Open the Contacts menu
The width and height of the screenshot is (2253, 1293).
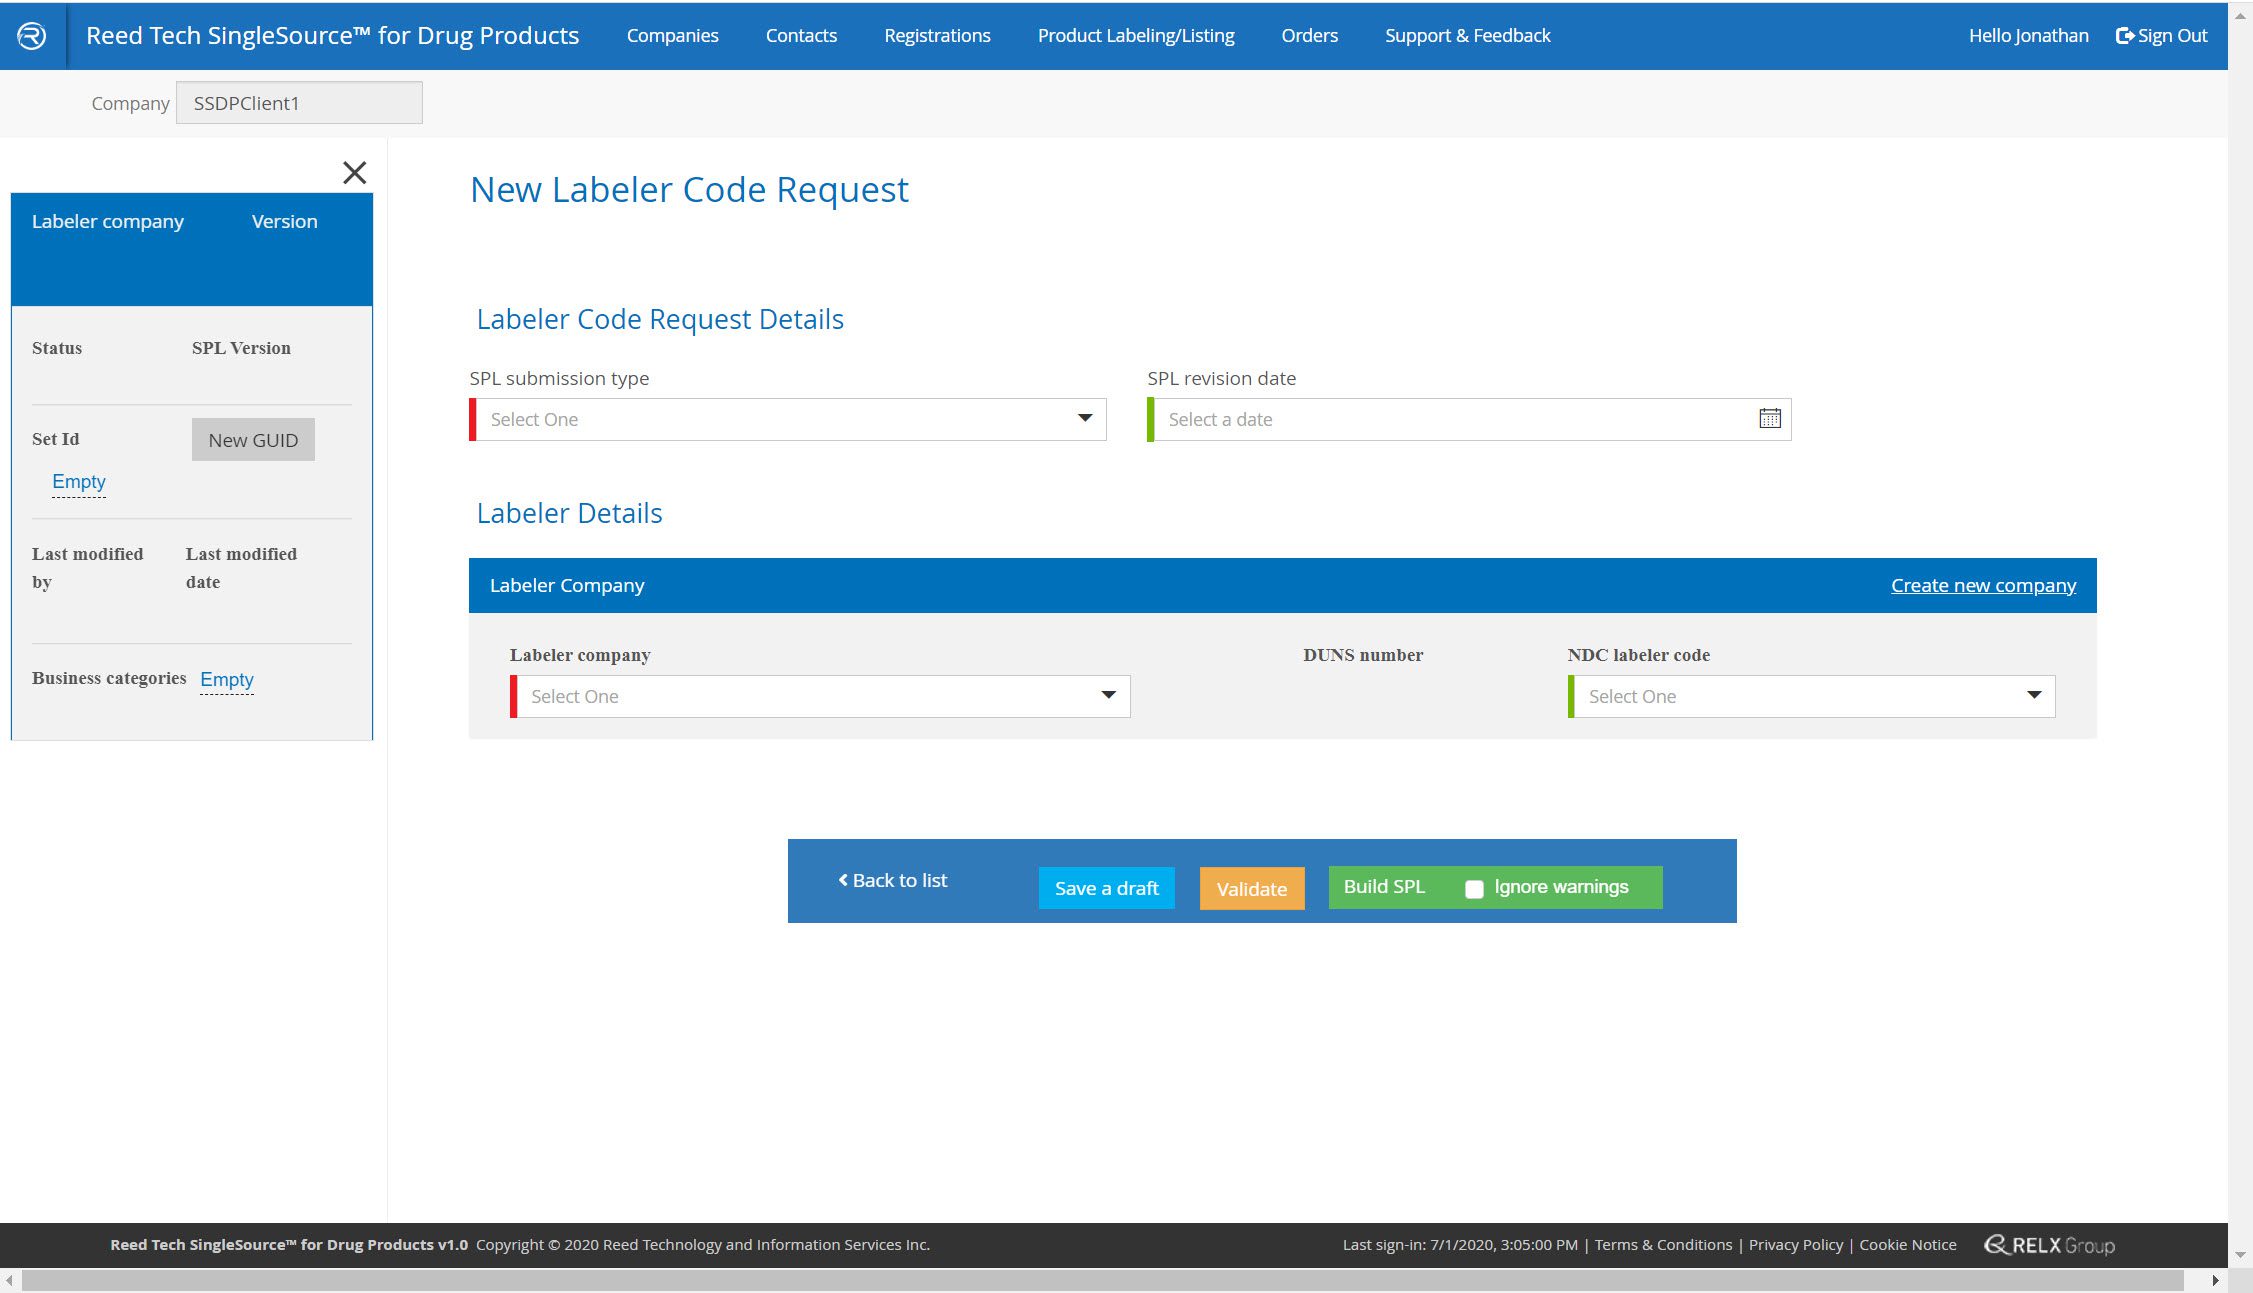tap(801, 36)
